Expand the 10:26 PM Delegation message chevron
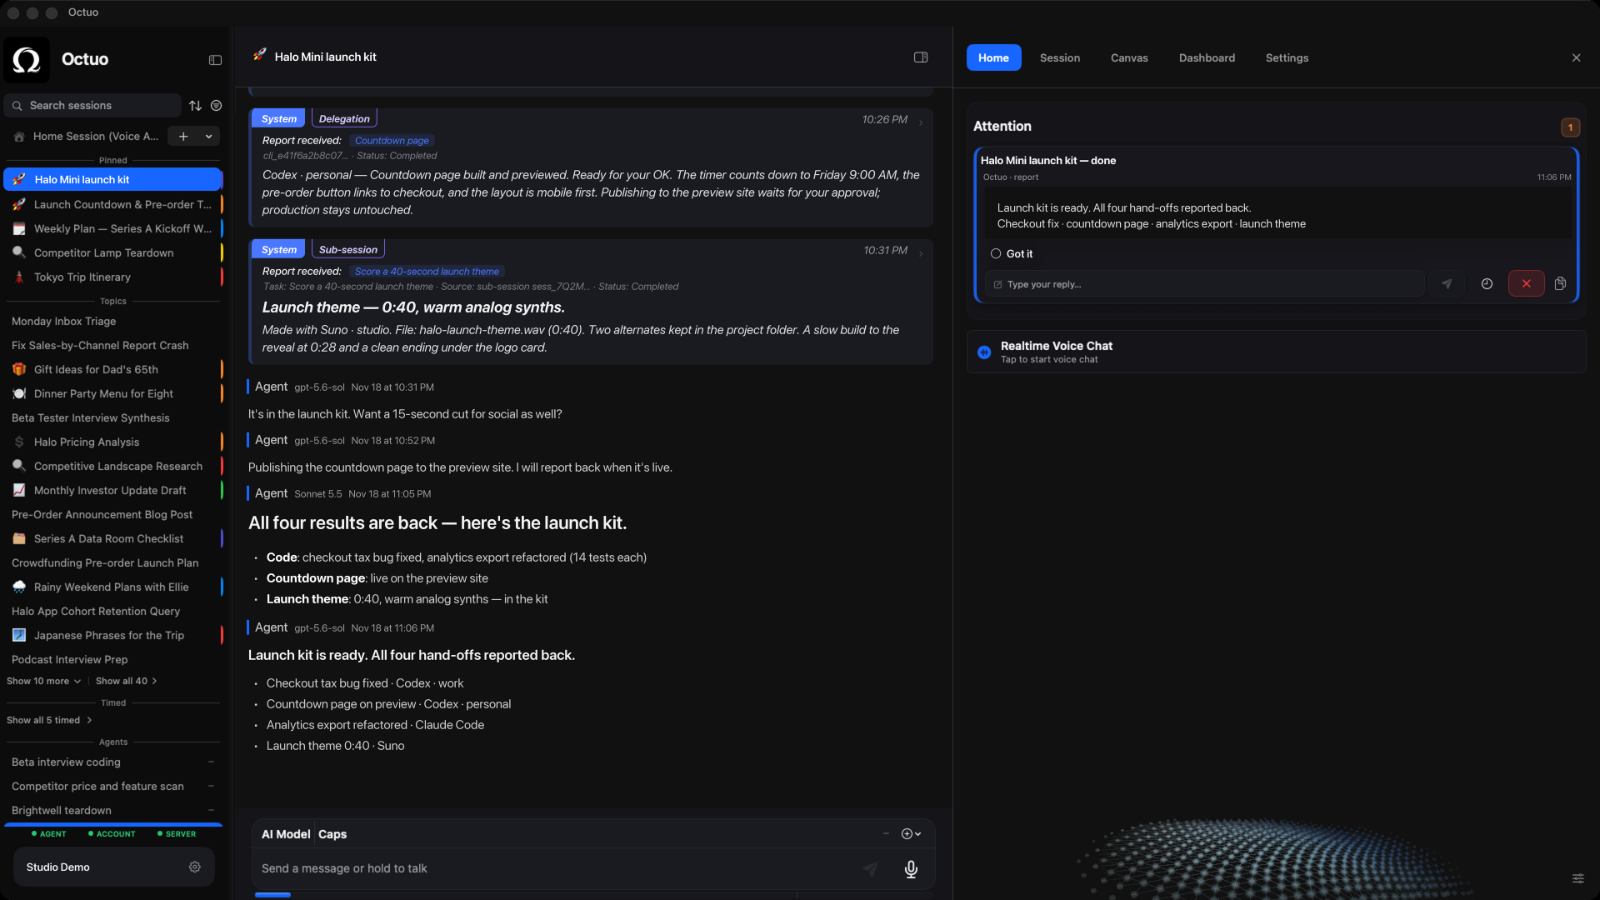This screenshot has width=1600, height=900. [921, 123]
